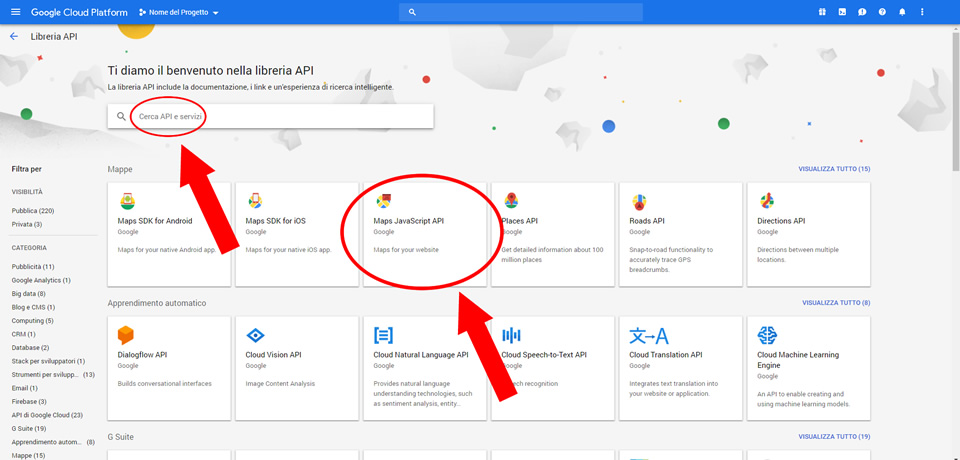Screen dimensions: 960x460
Task: Click the magnifier icon in the API search box
Action: click(x=121, y=116)
